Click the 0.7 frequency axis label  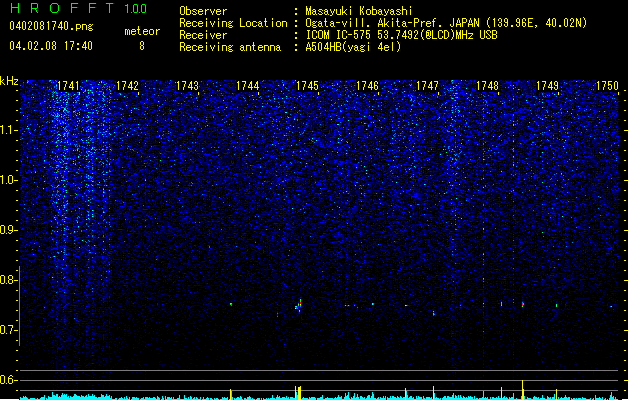point(8,330)
